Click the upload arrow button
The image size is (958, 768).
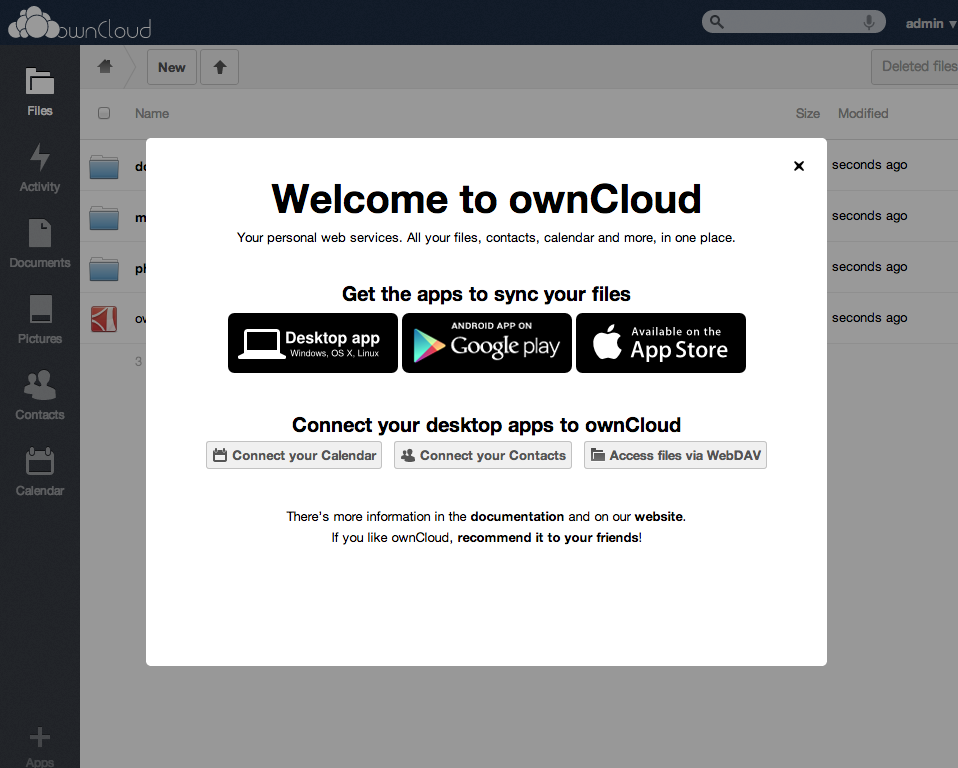click(220, 67)
